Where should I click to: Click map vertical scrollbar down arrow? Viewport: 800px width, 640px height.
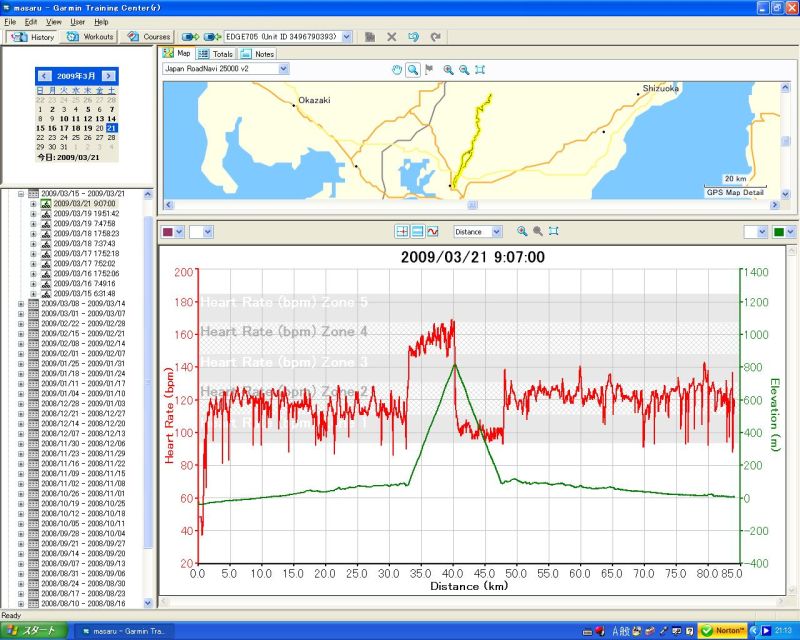tap(785, 194)
